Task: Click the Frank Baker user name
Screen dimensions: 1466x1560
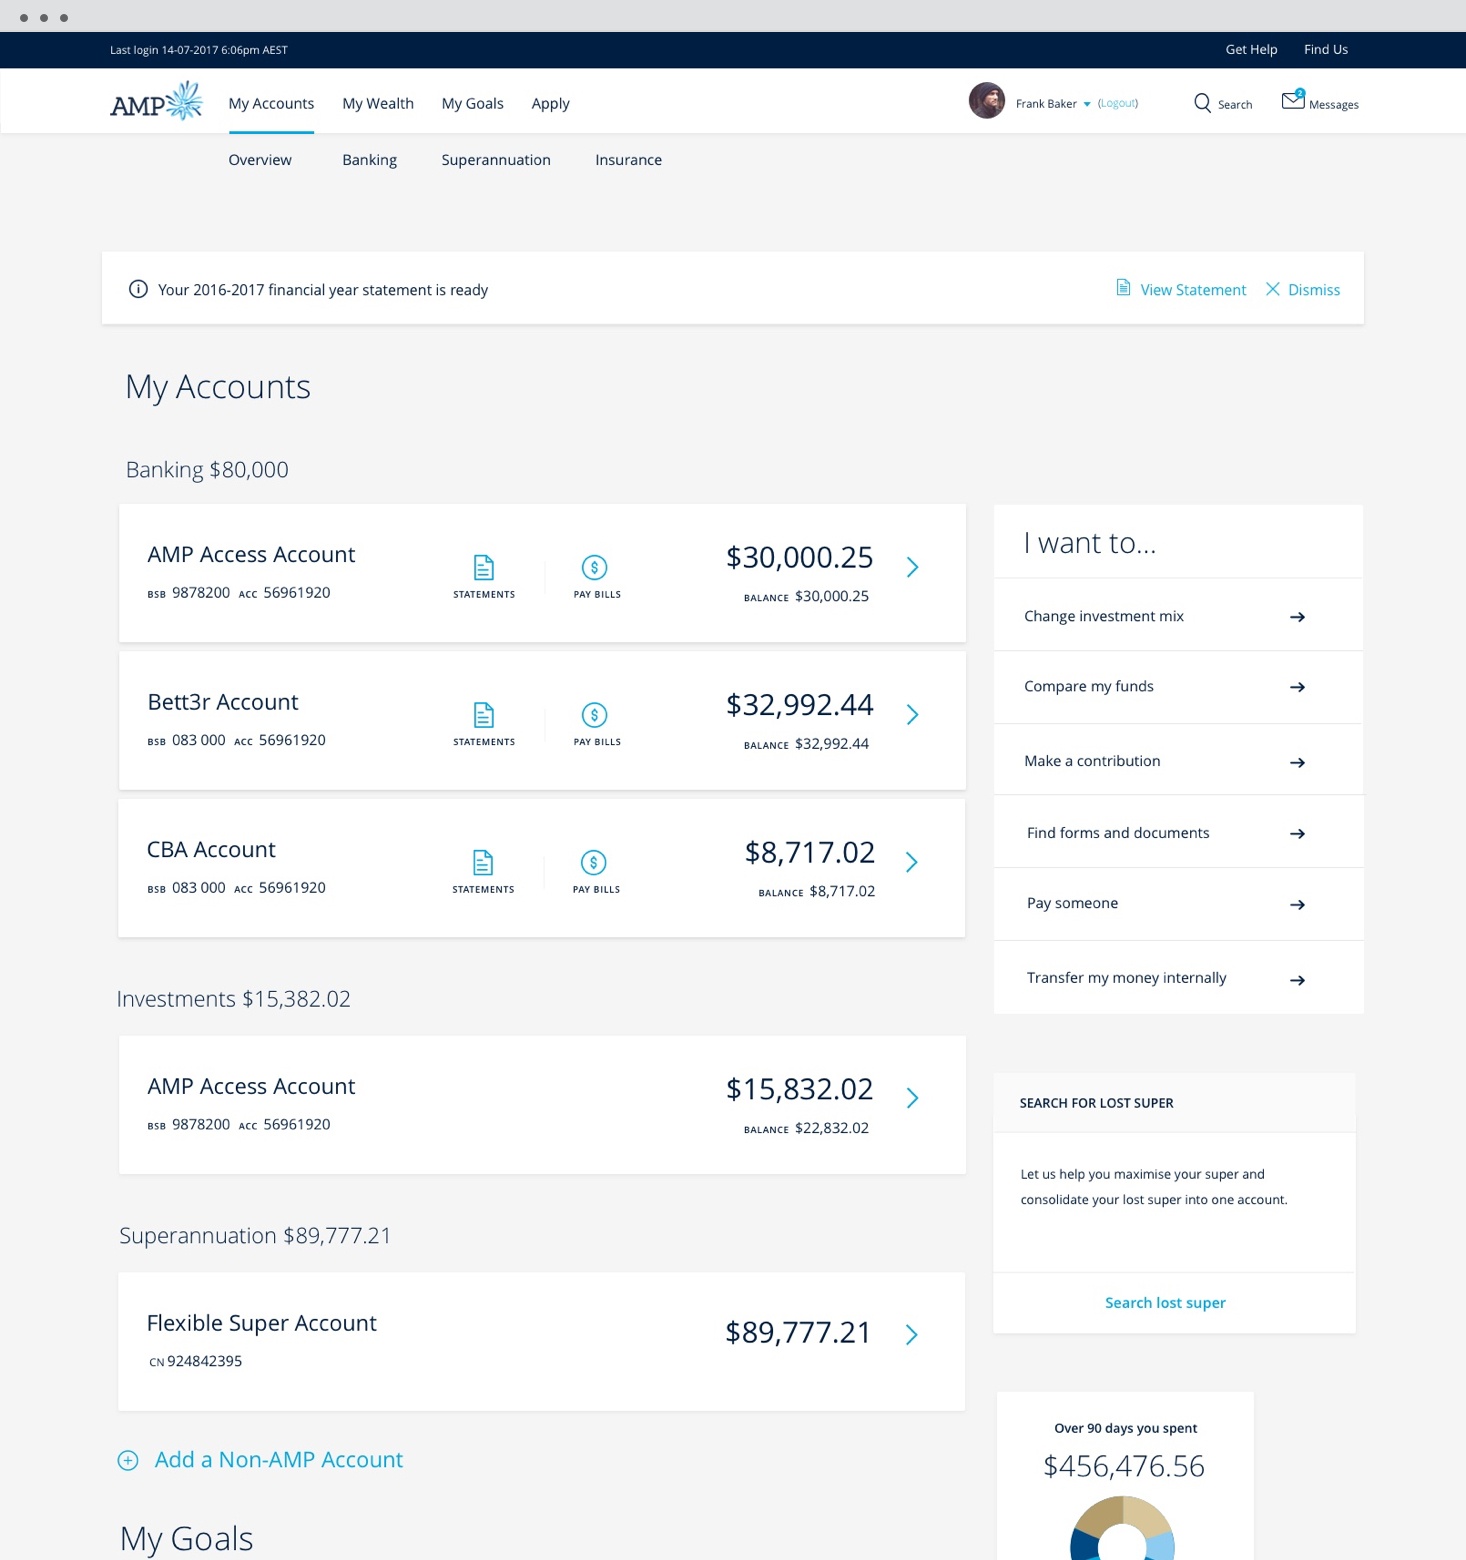Action: [x=1046, y=103]
